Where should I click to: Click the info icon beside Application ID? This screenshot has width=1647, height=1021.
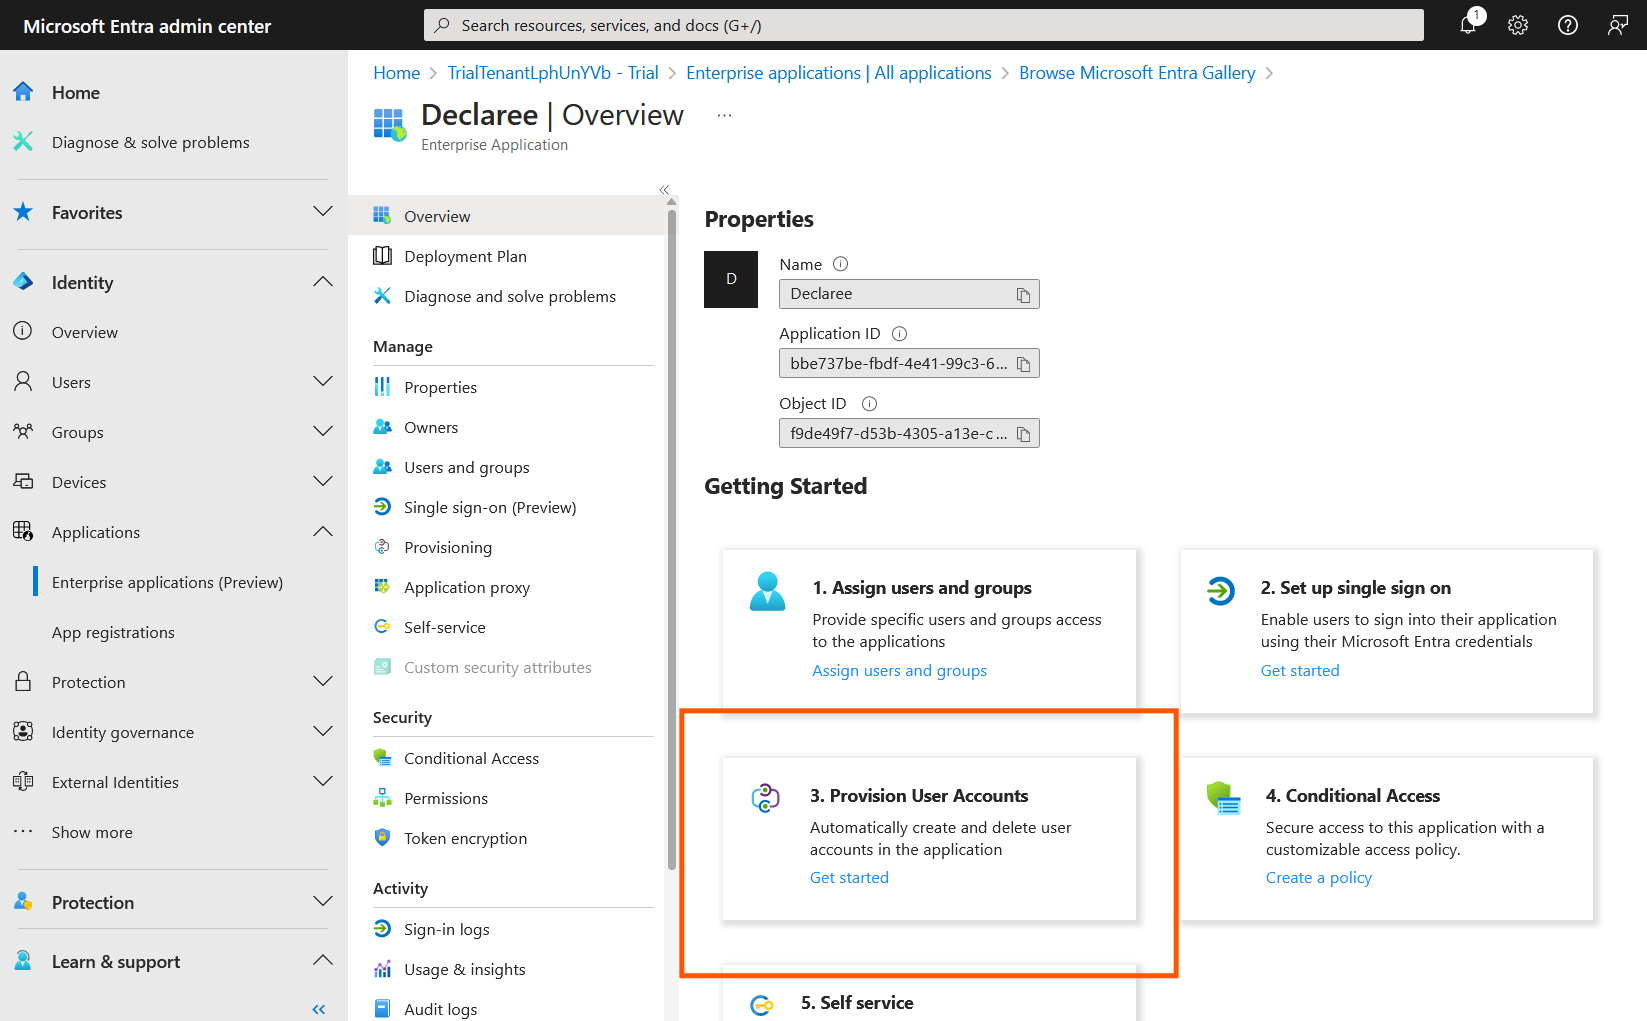(899, 334)
